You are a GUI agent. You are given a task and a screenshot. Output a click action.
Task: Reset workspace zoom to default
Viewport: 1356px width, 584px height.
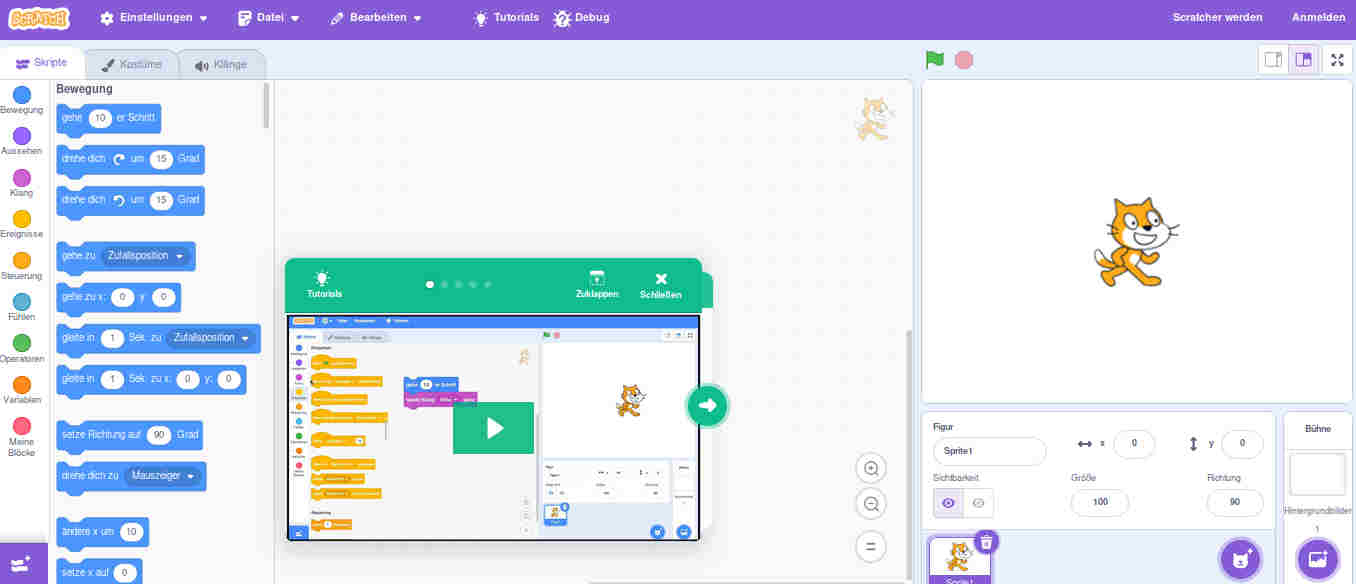(x=871, y=546)
